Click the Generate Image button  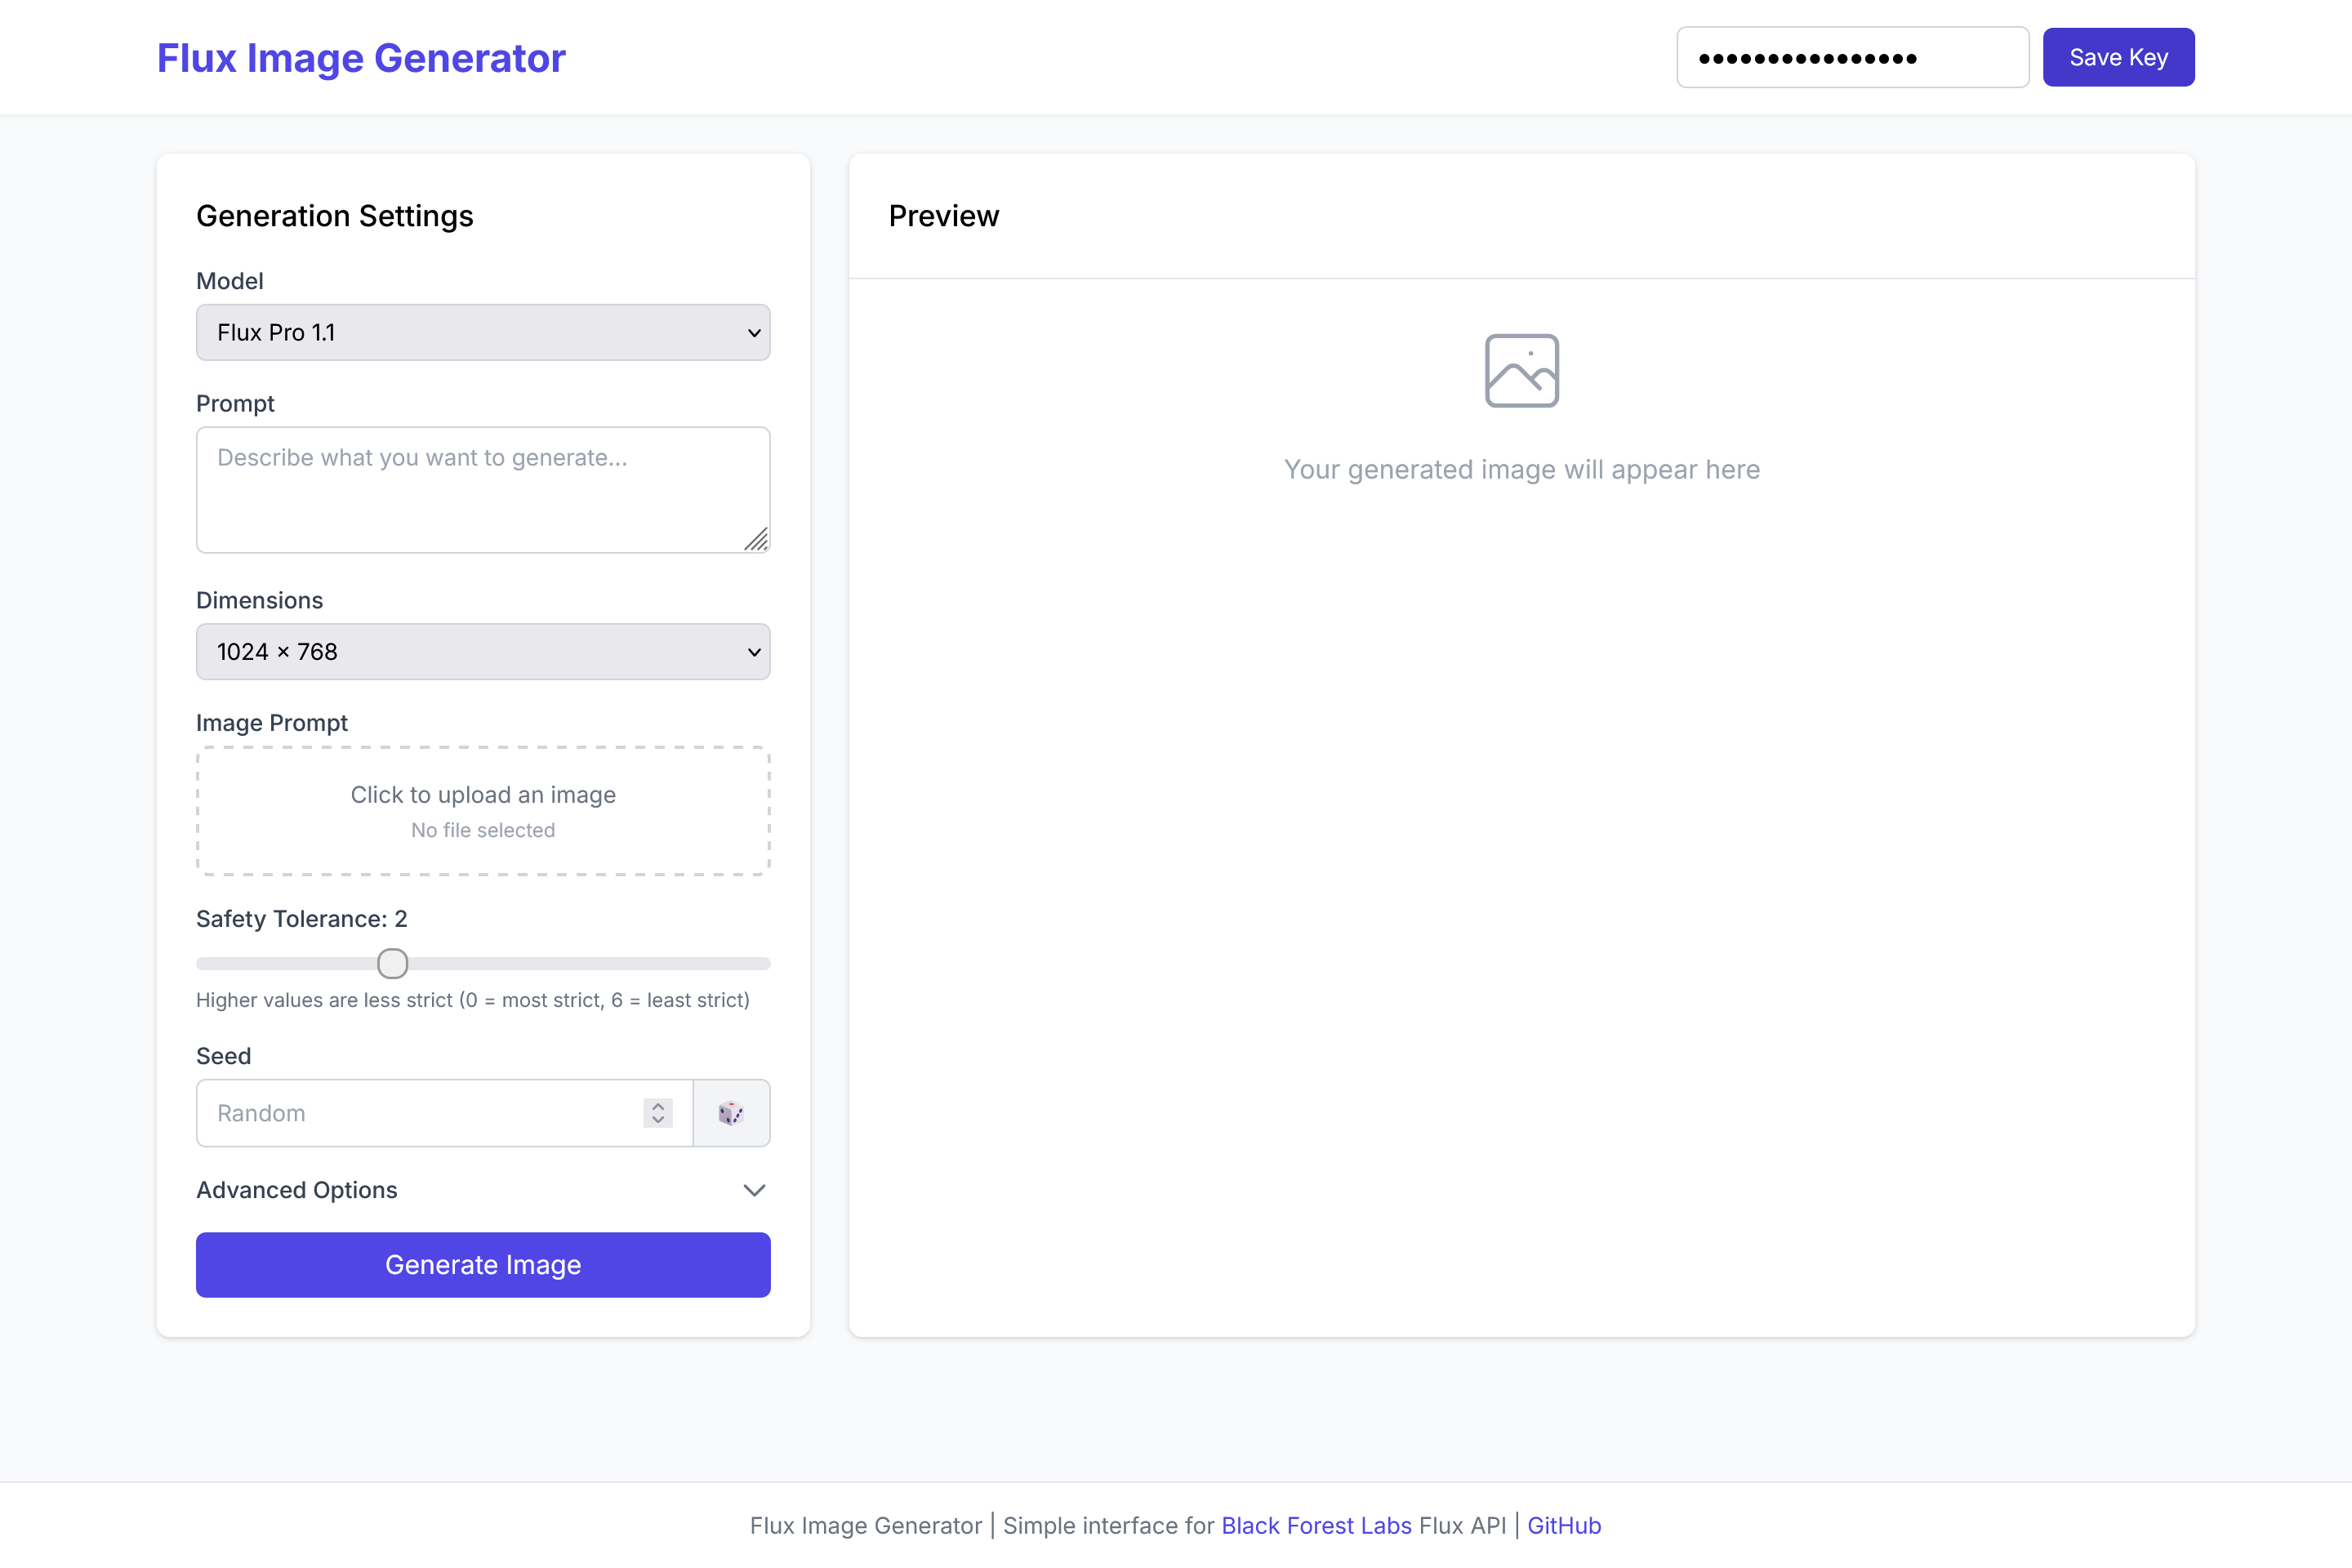(483, 1264)
